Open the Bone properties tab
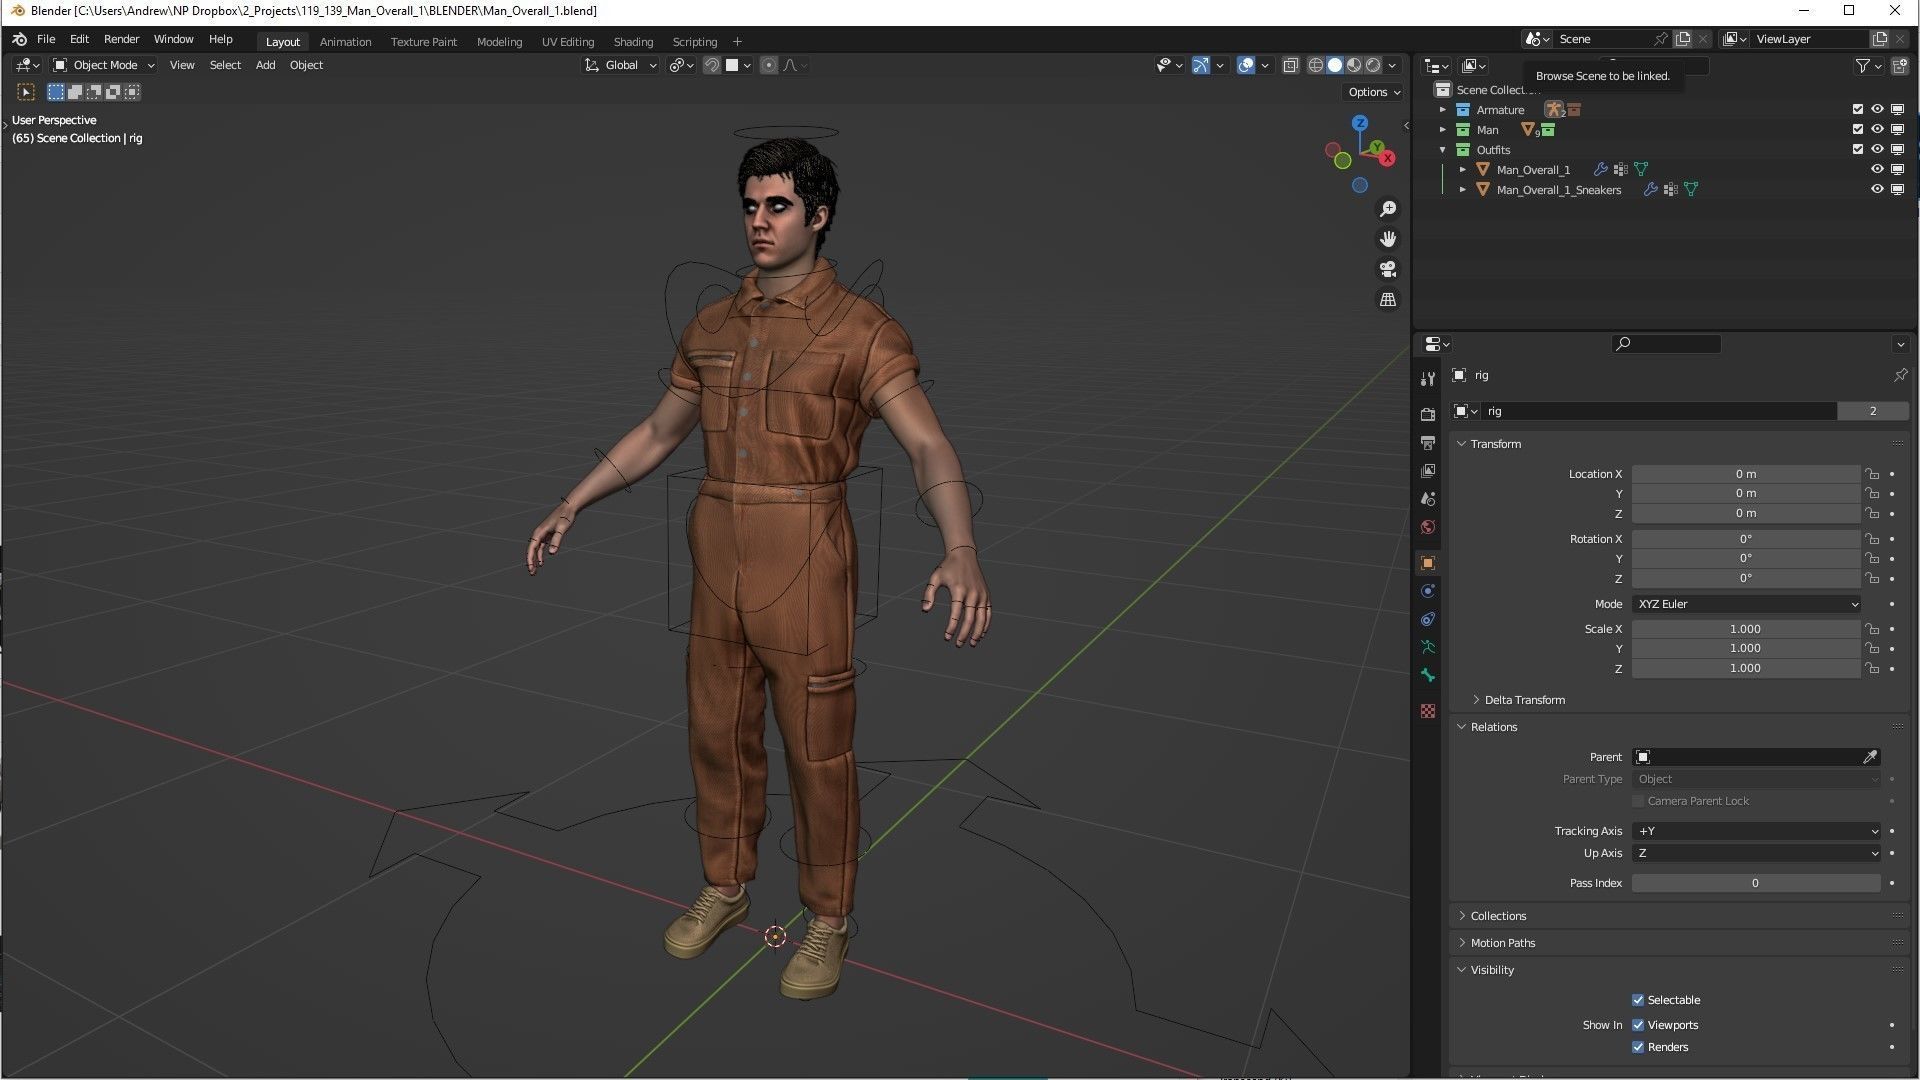Screen dimensions: 1920x1080 pyautogui.click(x=1428, y=675)
